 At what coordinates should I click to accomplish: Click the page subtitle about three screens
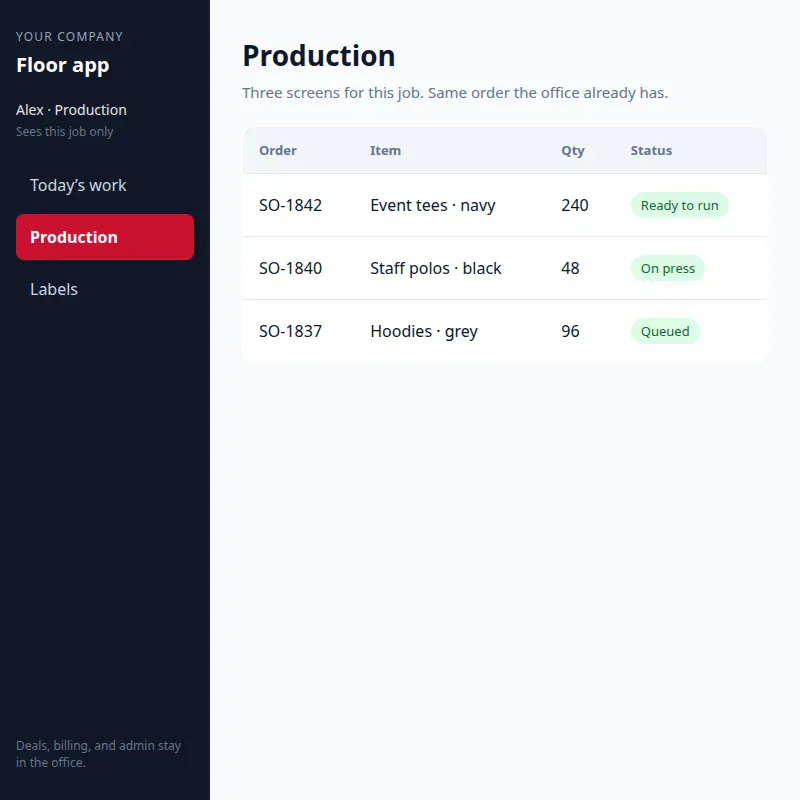(x=455, y=93)
